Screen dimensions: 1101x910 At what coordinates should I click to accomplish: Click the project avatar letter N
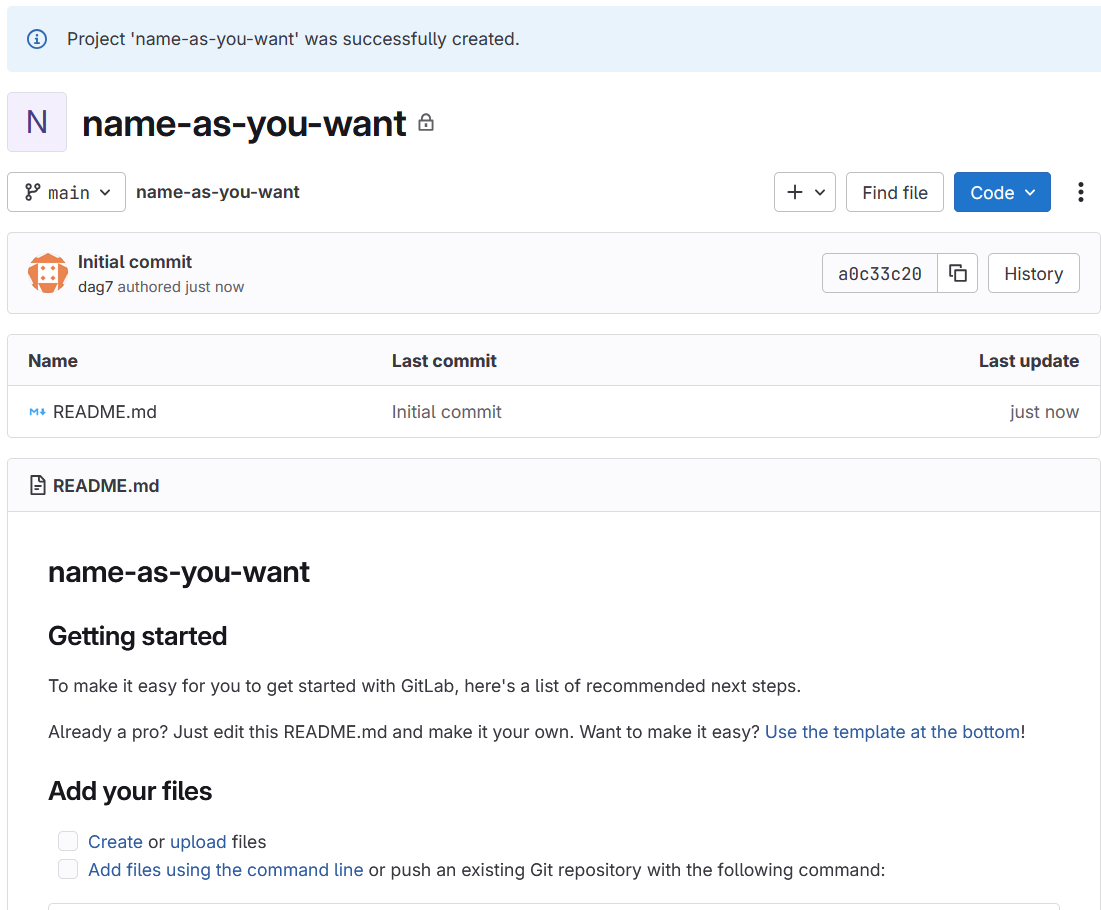[37, 122]
